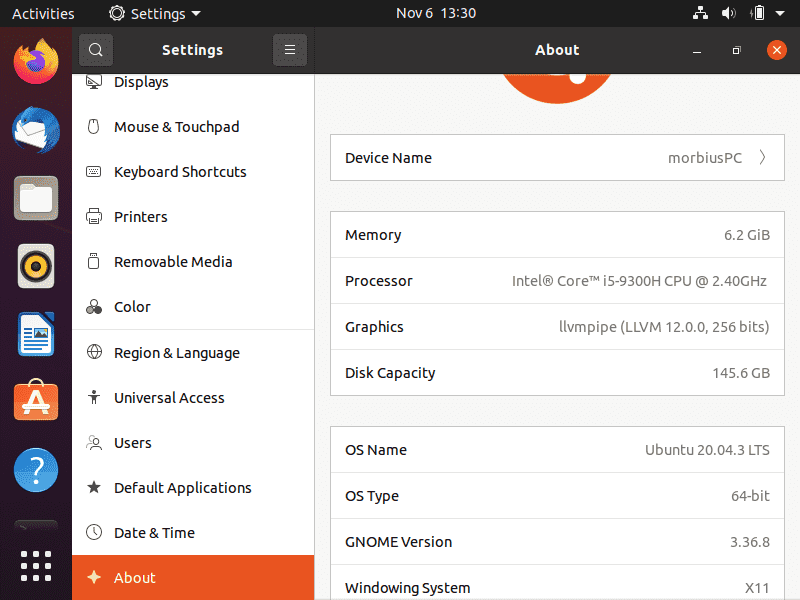The image size is (800, 600).
Task: Open the Help icon in dock
Action: 36,470
